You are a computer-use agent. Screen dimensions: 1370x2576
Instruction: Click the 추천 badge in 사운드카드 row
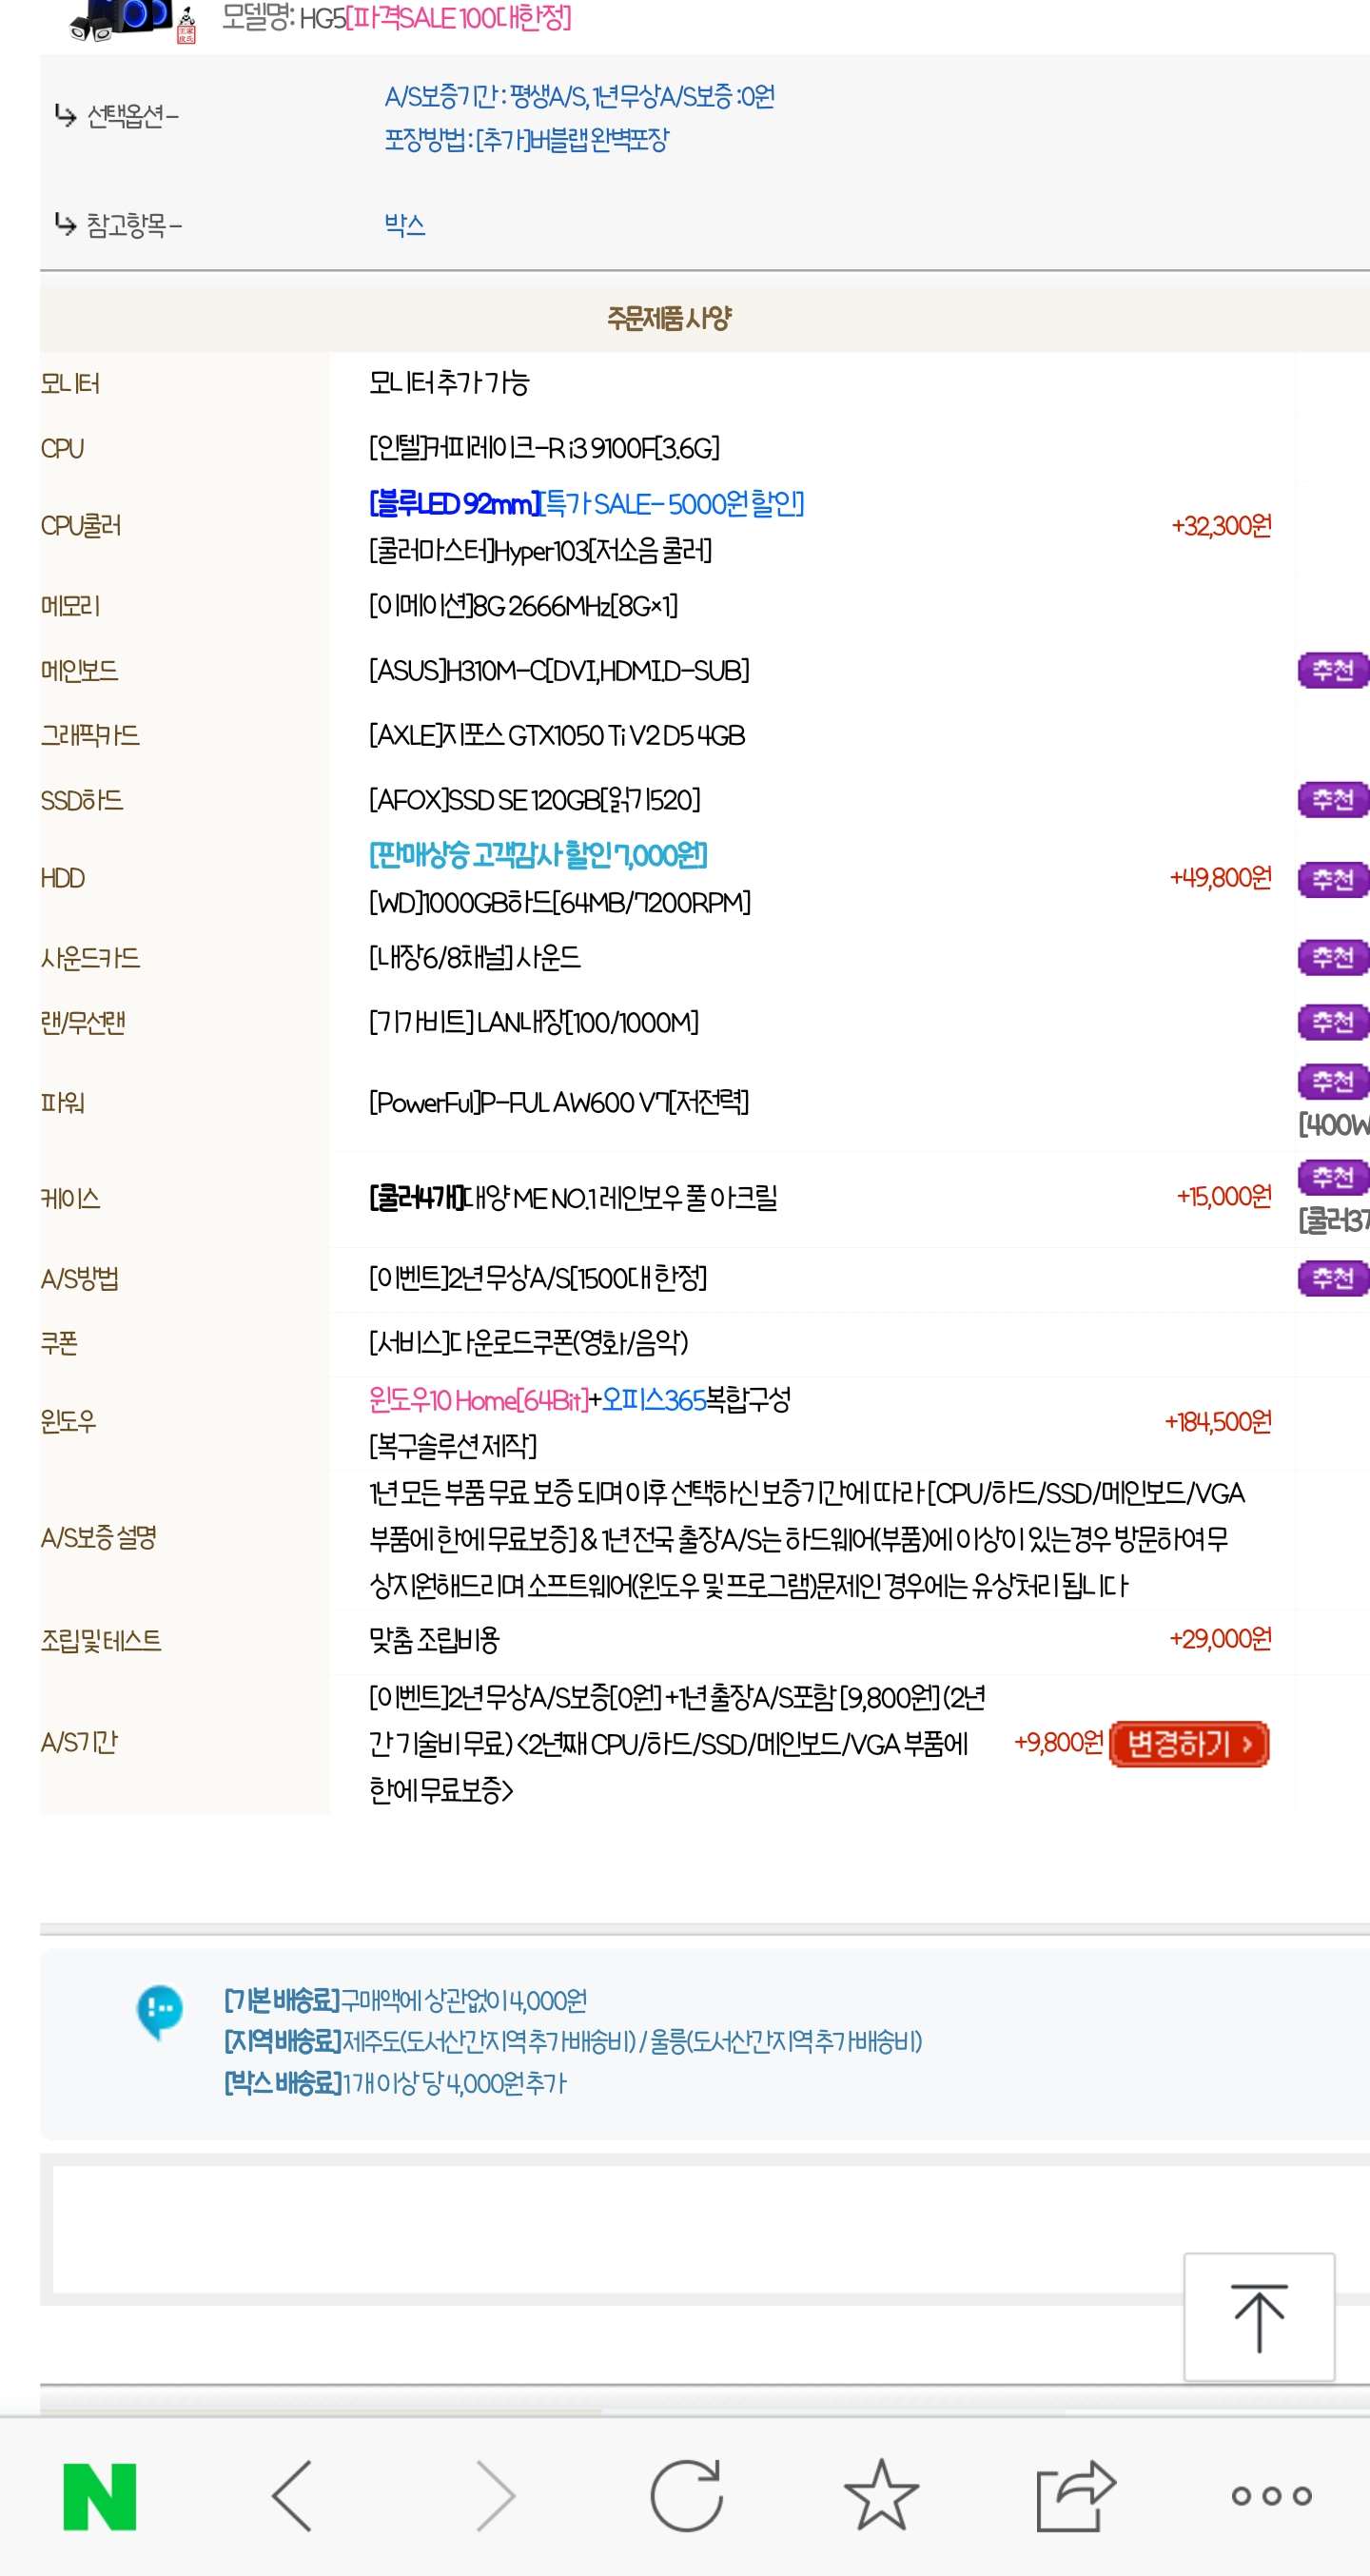(x=1333, y=958)
